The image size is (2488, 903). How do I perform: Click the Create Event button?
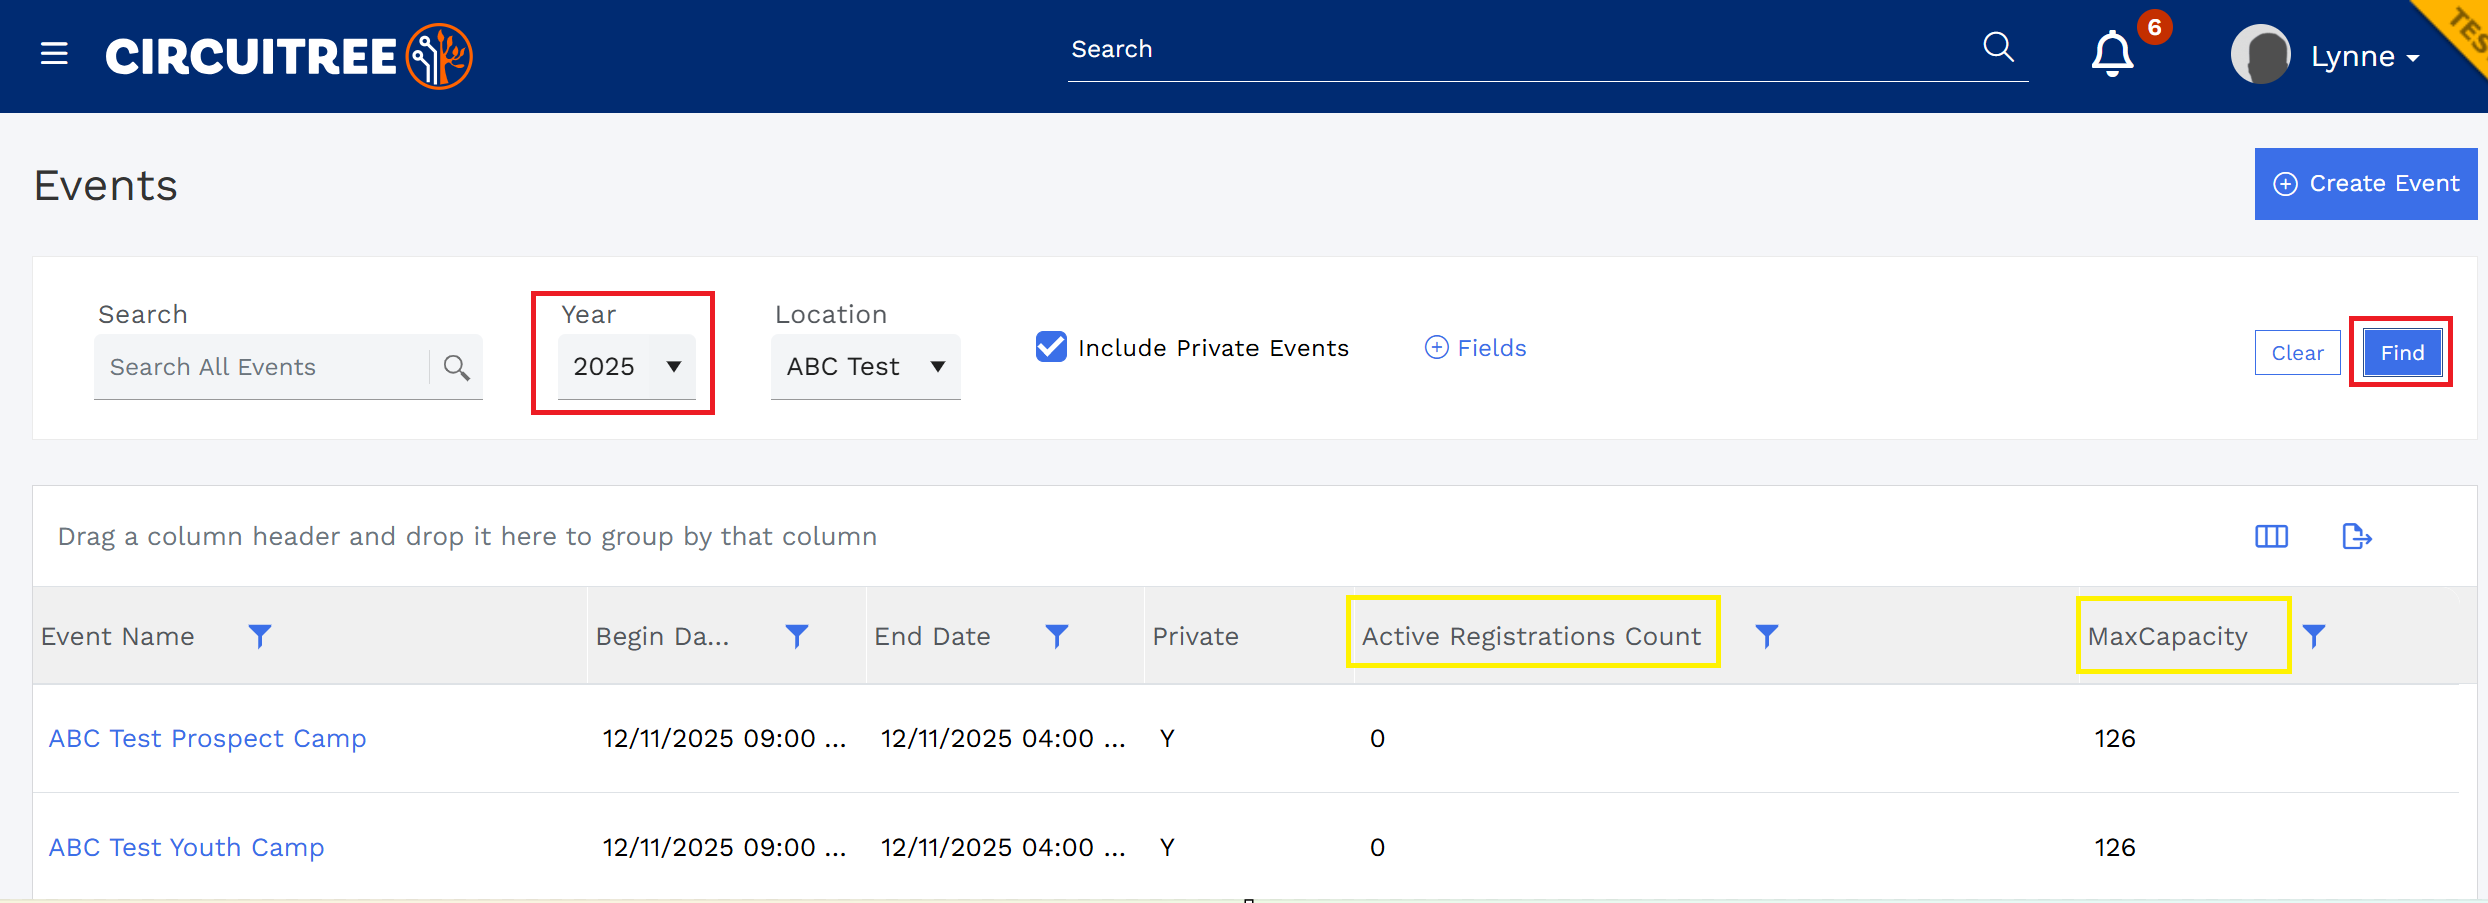tap(2365, 184)
